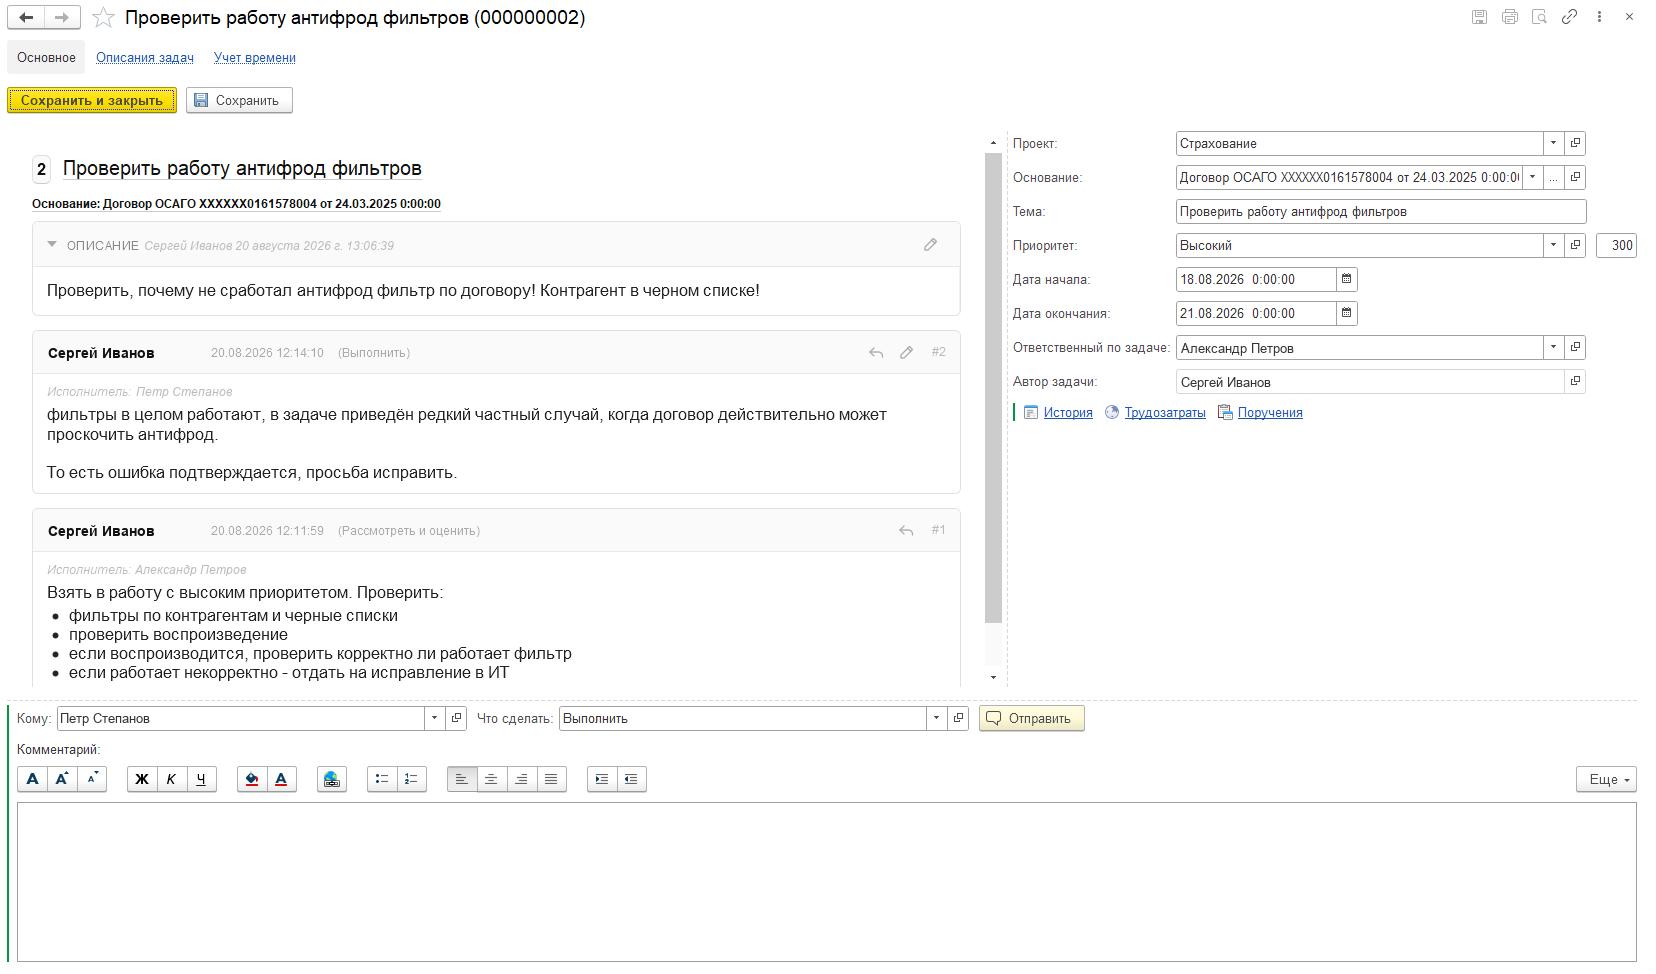The height and width of the screenshot is (974, 1656).
Task: Send comment with Отправить button
Action: [1031, 718]
